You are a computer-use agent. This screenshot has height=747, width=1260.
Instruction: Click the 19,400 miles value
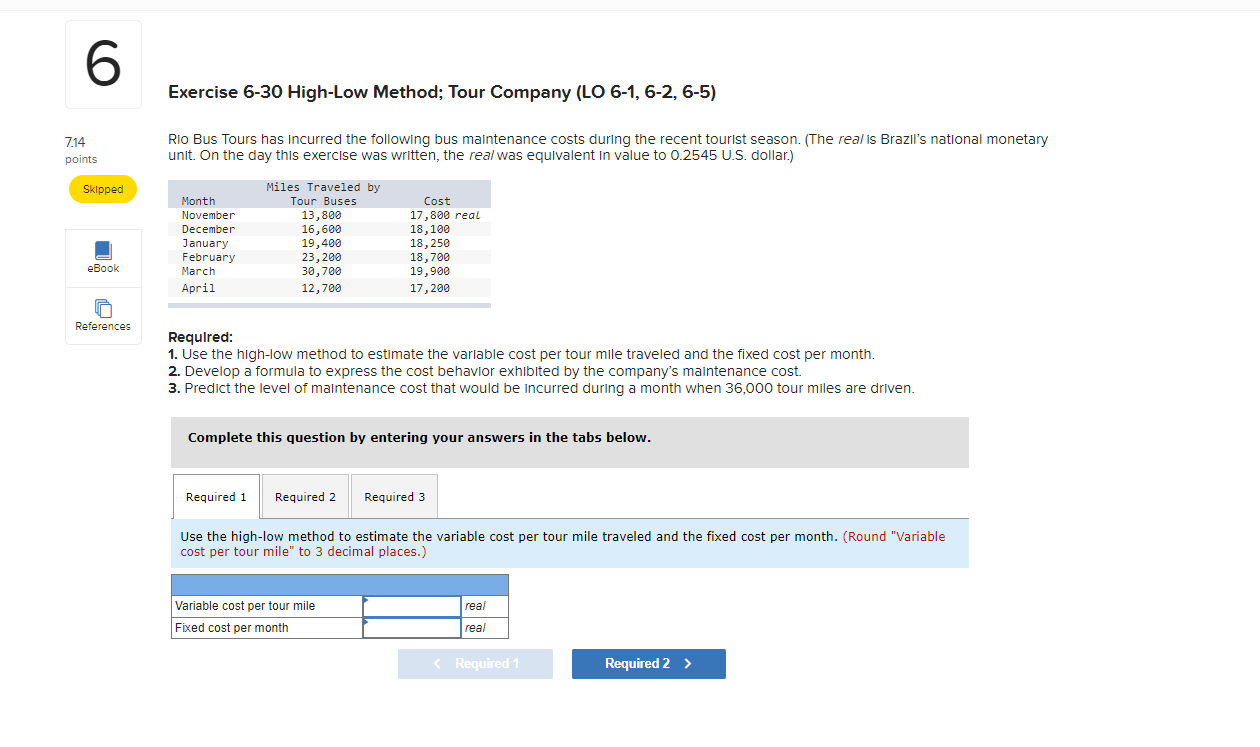(321, 243)
